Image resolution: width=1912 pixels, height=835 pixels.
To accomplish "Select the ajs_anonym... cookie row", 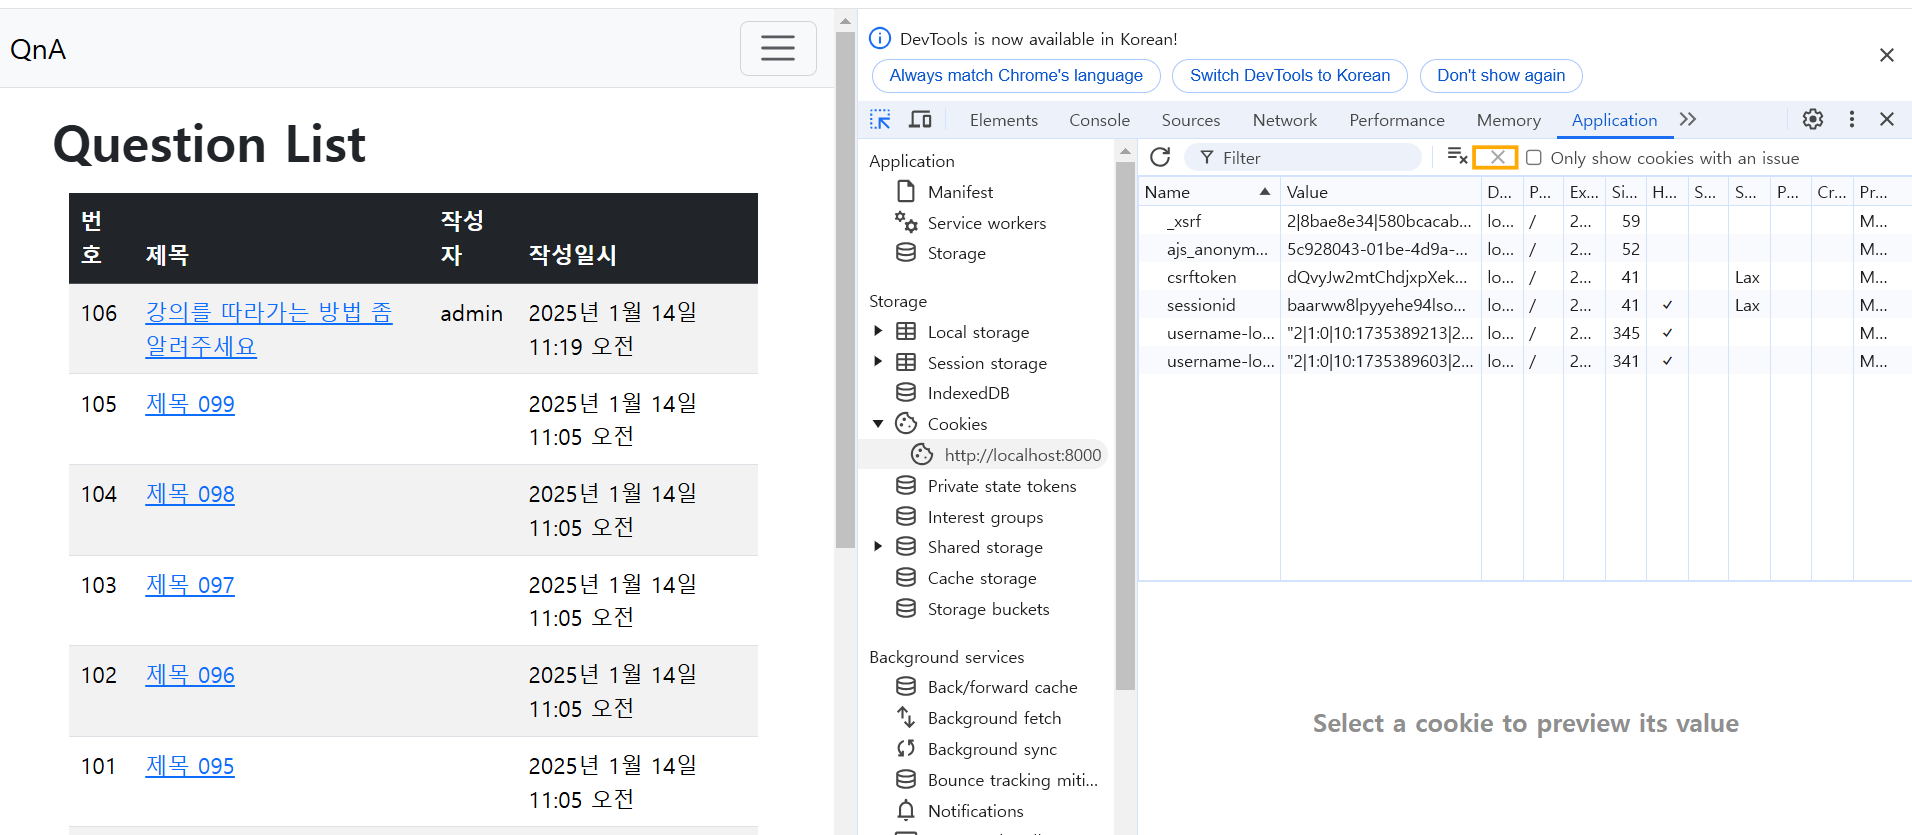I will click(1524, 249).
